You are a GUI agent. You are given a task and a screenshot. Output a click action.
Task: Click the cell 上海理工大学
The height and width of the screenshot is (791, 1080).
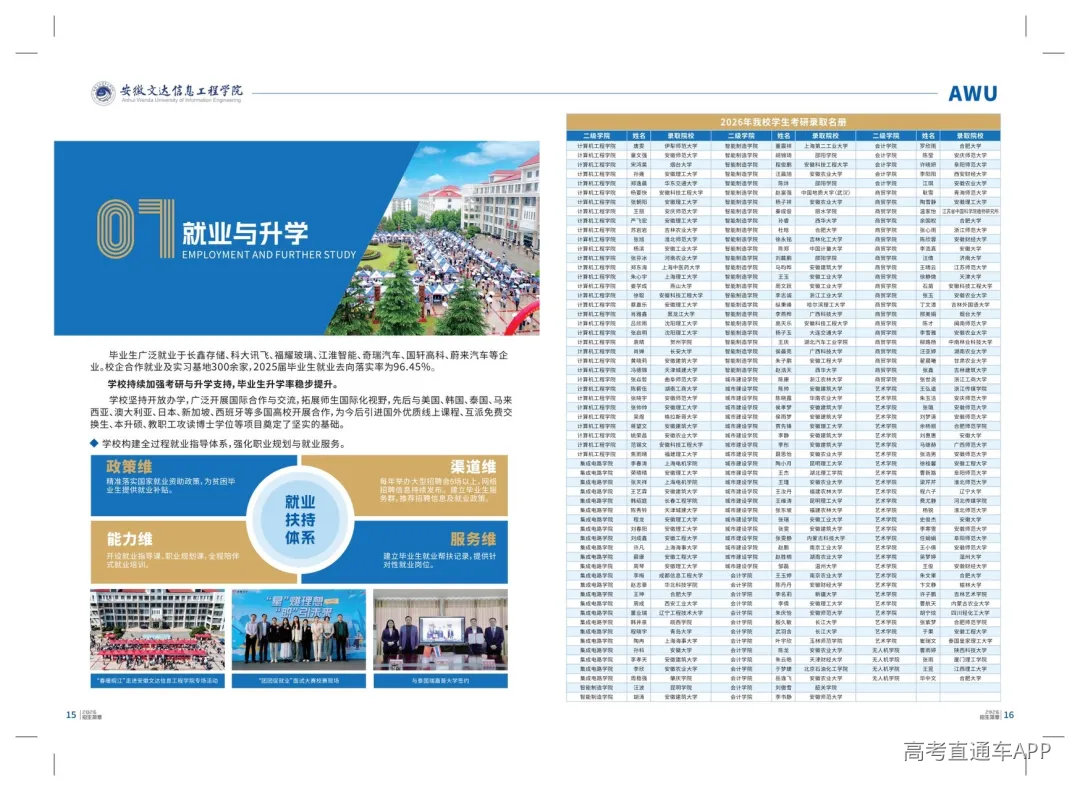point(681,276)
